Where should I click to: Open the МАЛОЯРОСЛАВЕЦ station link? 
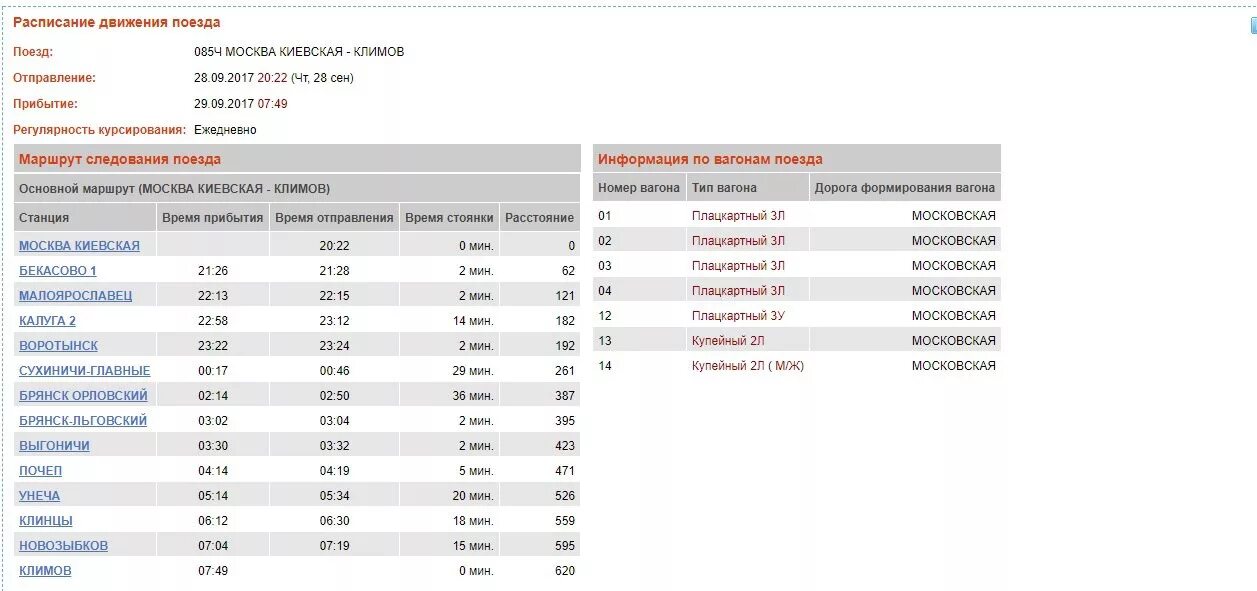tap(75, 296)
